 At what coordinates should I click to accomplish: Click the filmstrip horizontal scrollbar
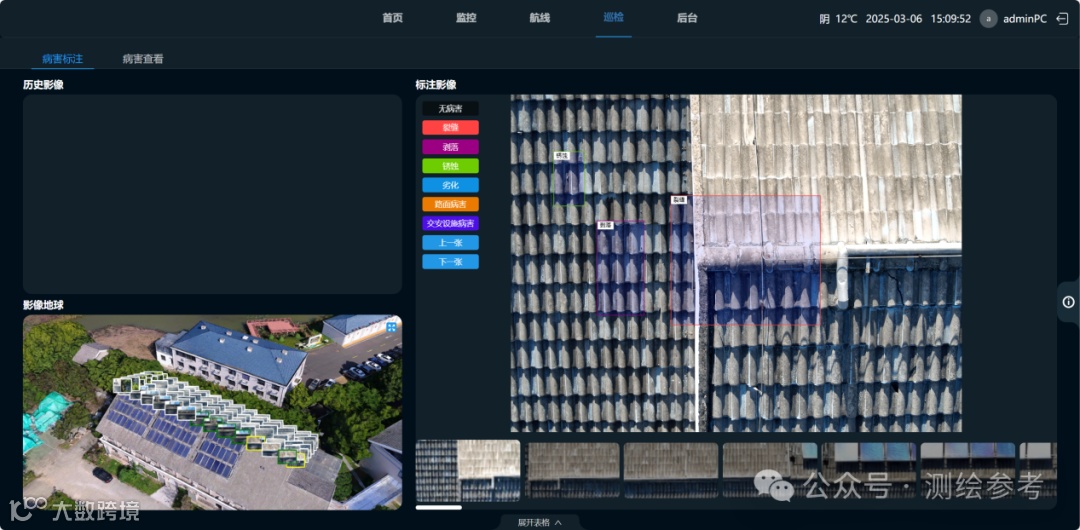click(x=439, y=507)
